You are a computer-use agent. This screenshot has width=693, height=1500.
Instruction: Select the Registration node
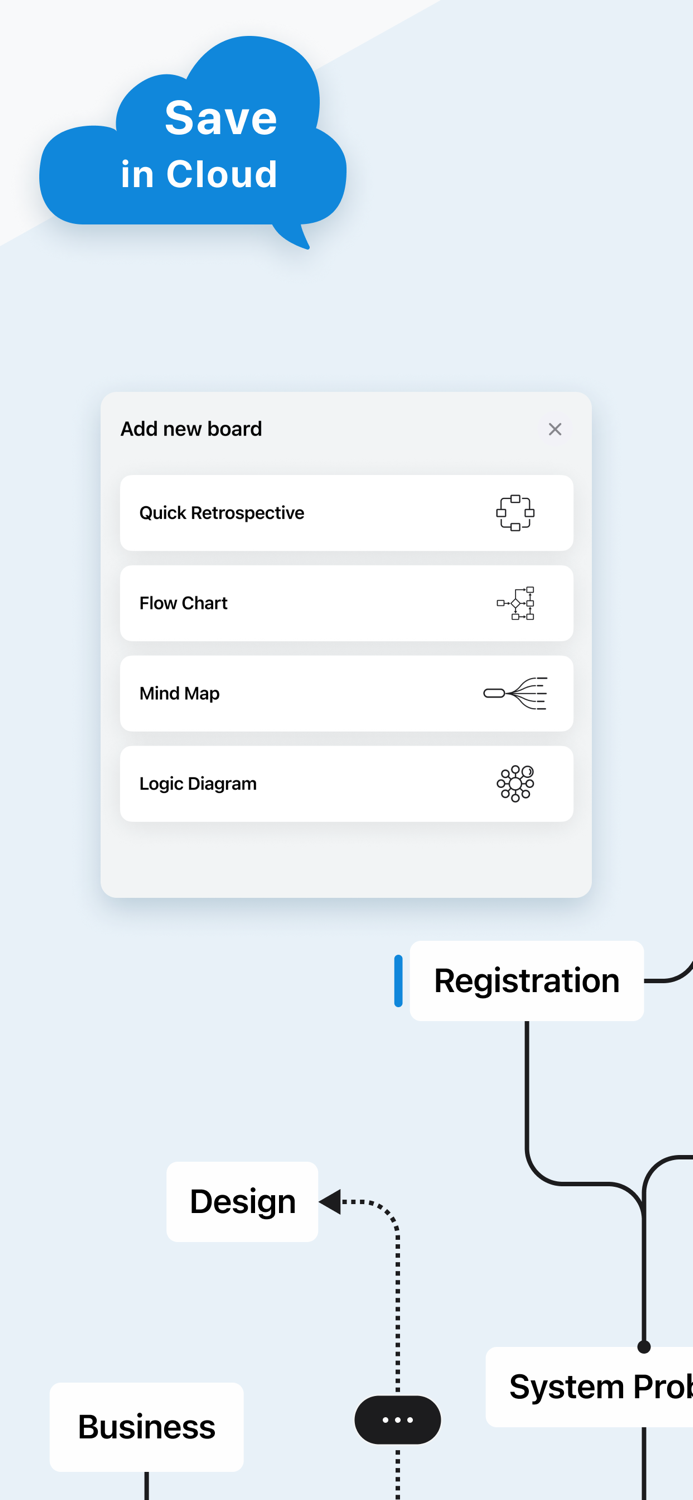526,980
